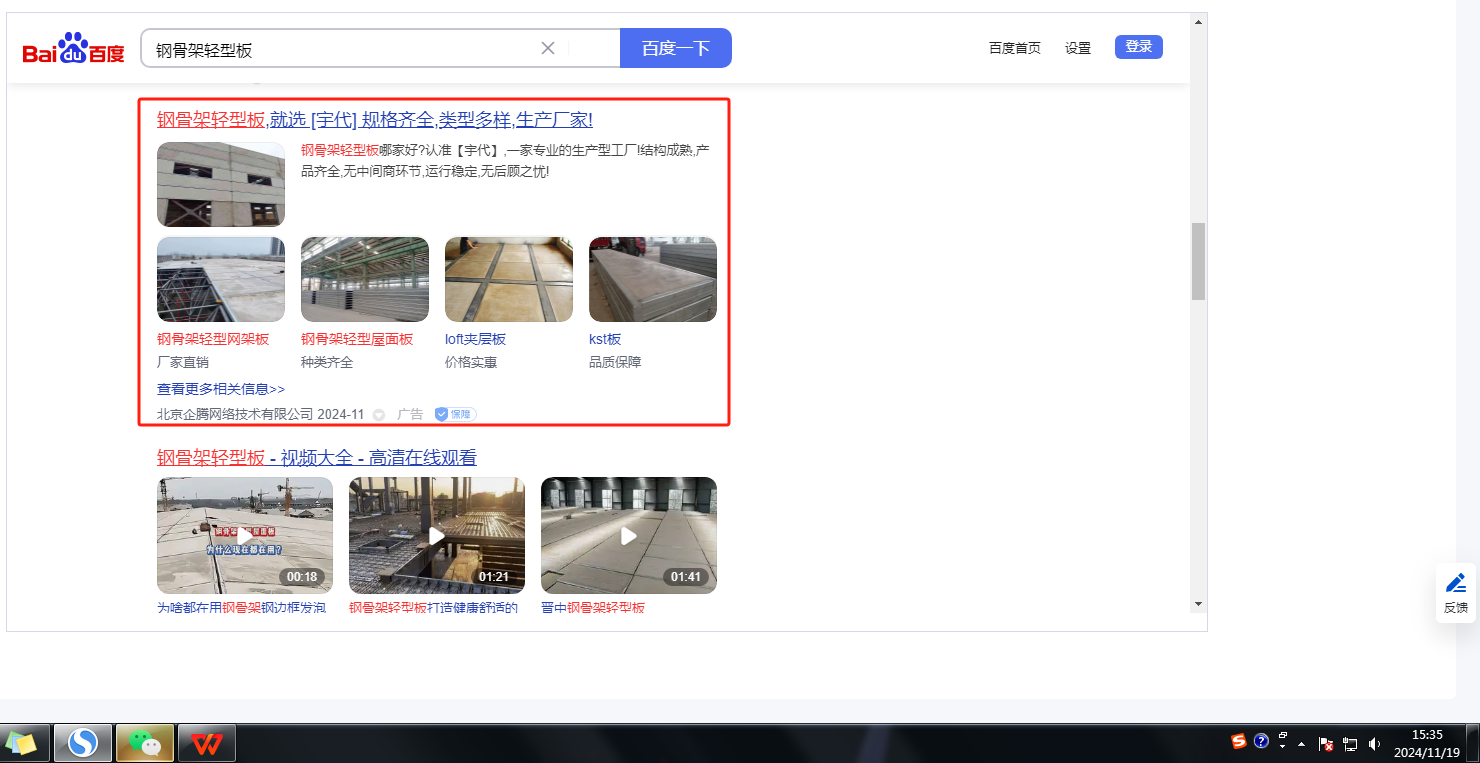
Task: Click the 品质保障 caption
Action: [x=615, y=362]
